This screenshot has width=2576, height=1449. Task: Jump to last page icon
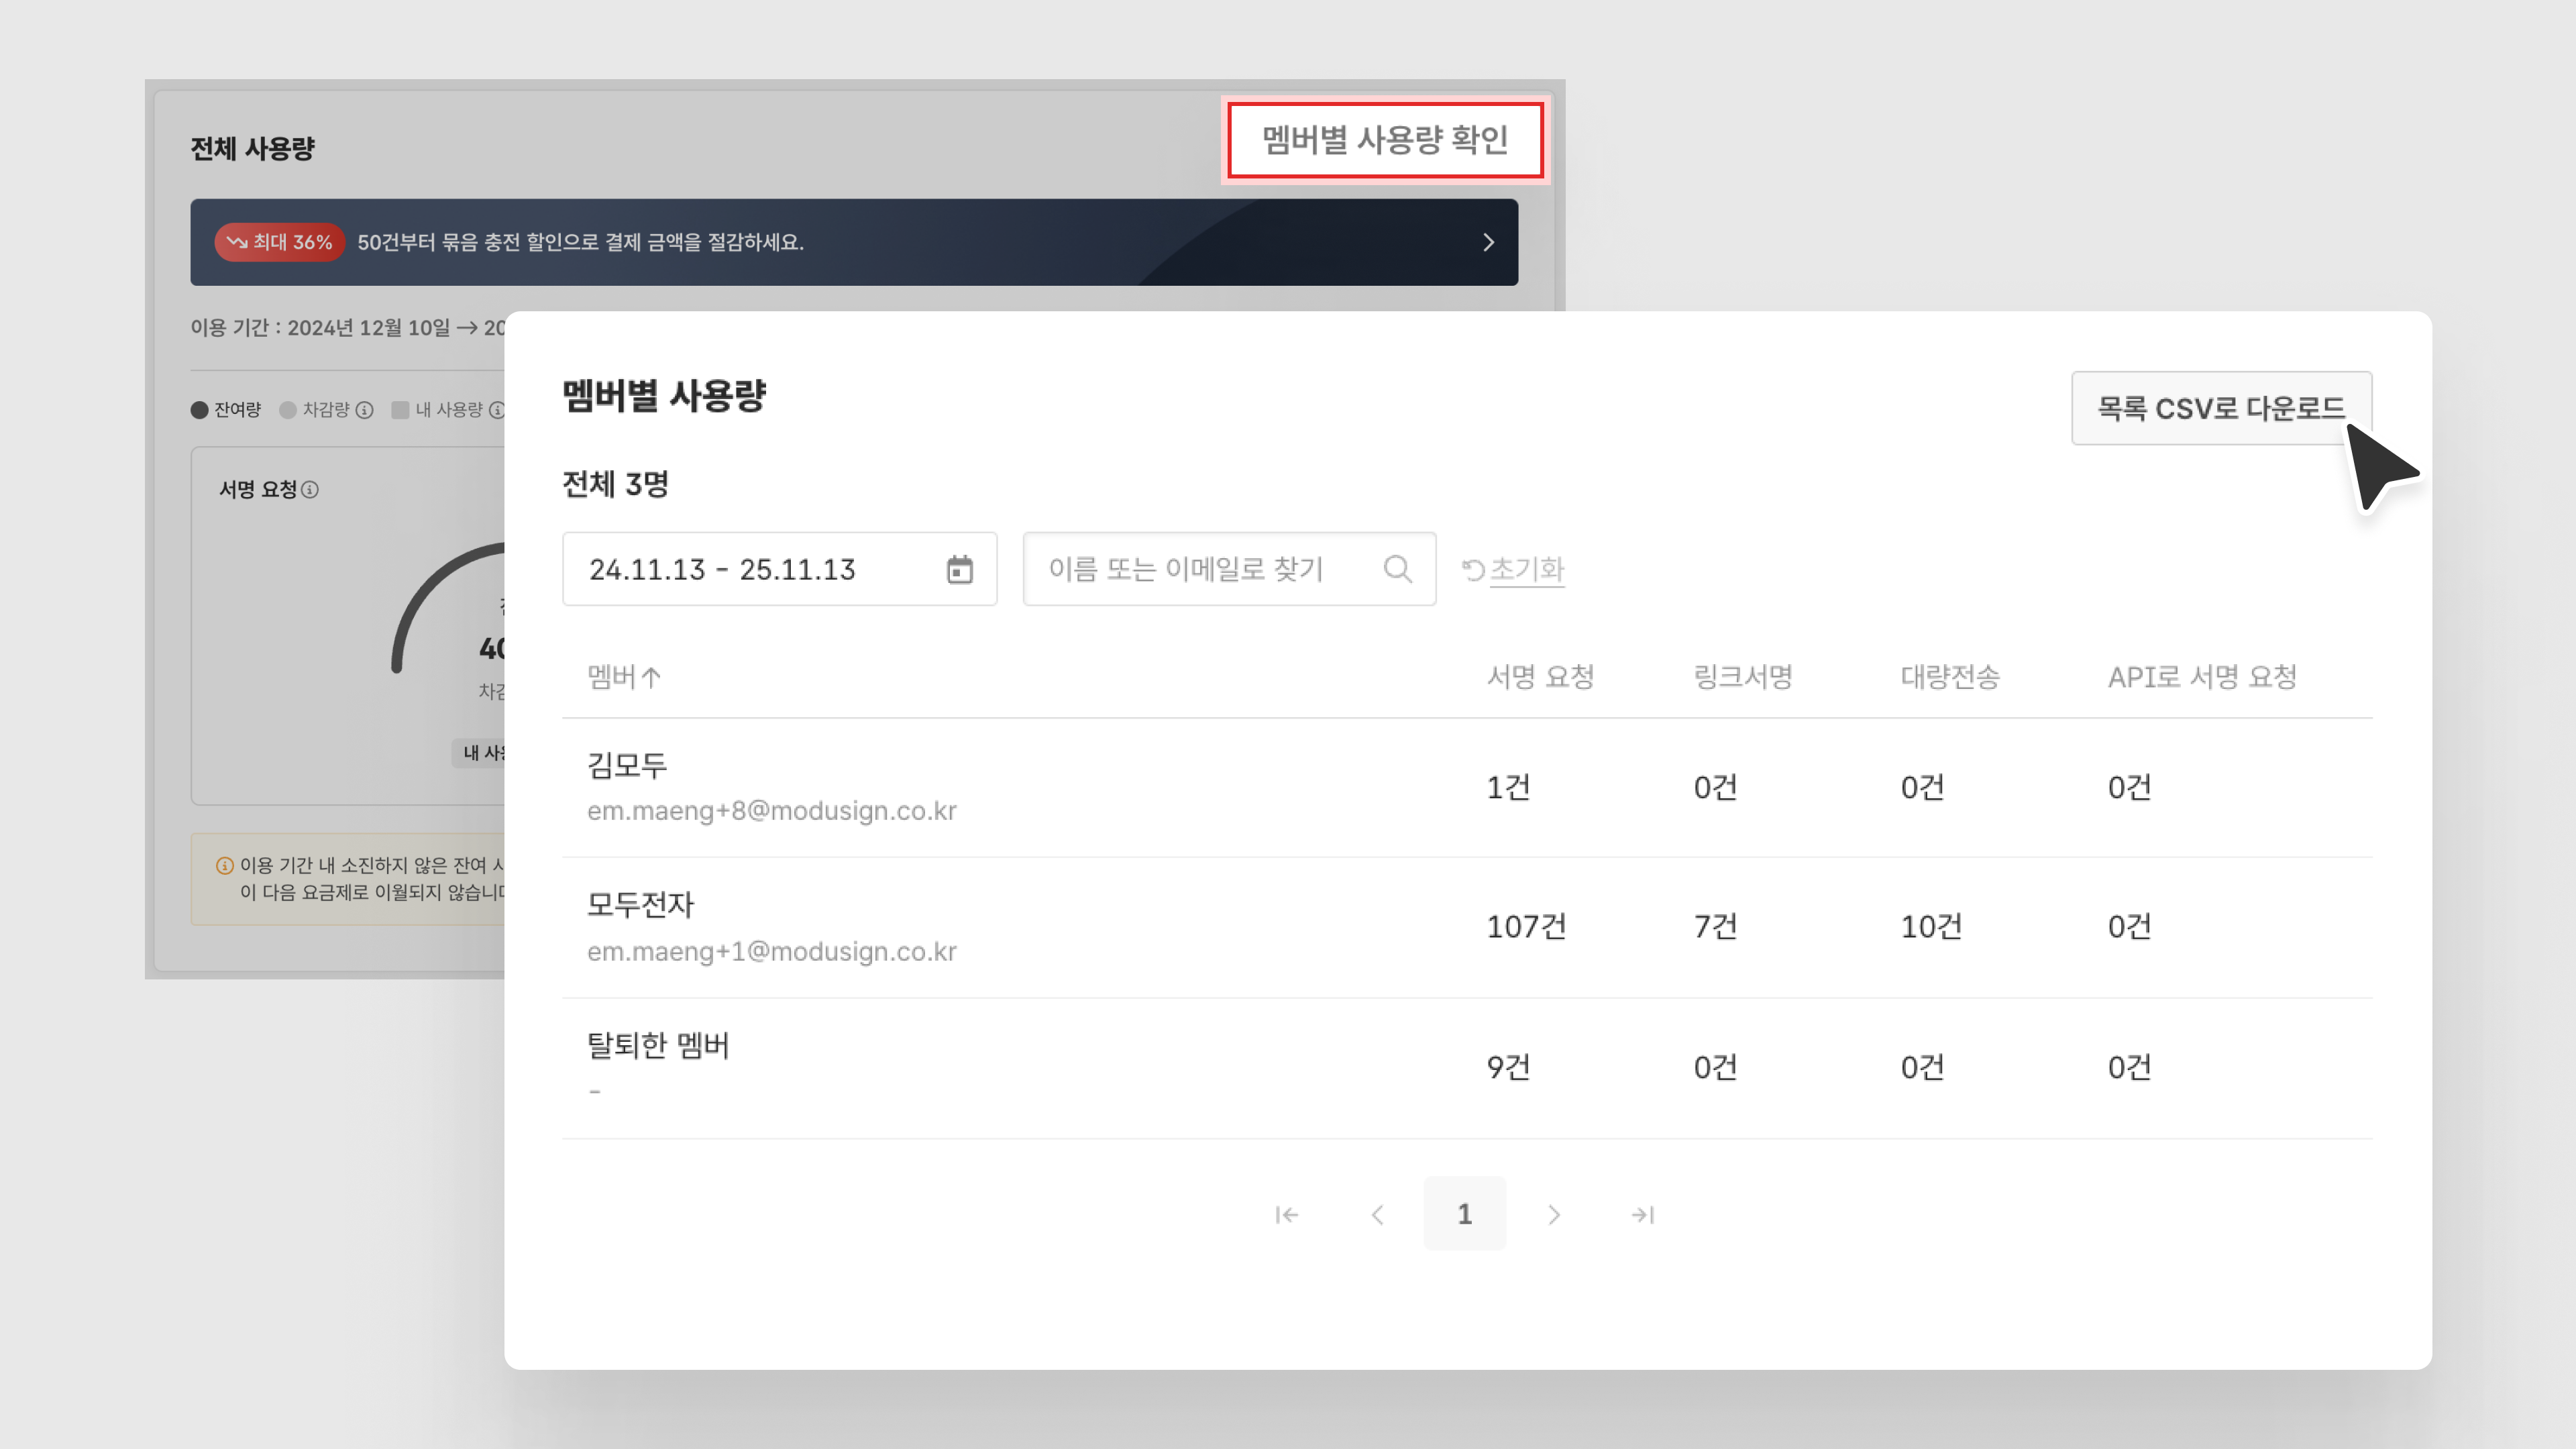(1642, 1214)
